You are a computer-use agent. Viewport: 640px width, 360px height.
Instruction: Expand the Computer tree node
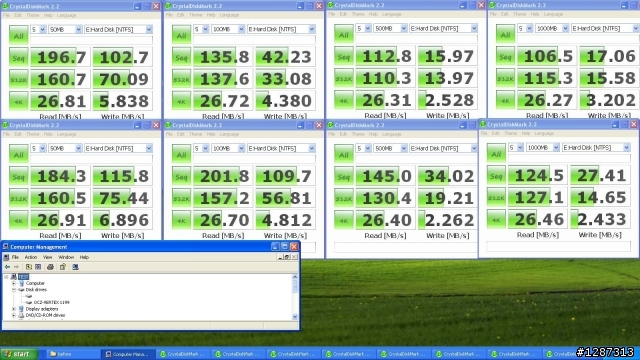pos(14,283)
